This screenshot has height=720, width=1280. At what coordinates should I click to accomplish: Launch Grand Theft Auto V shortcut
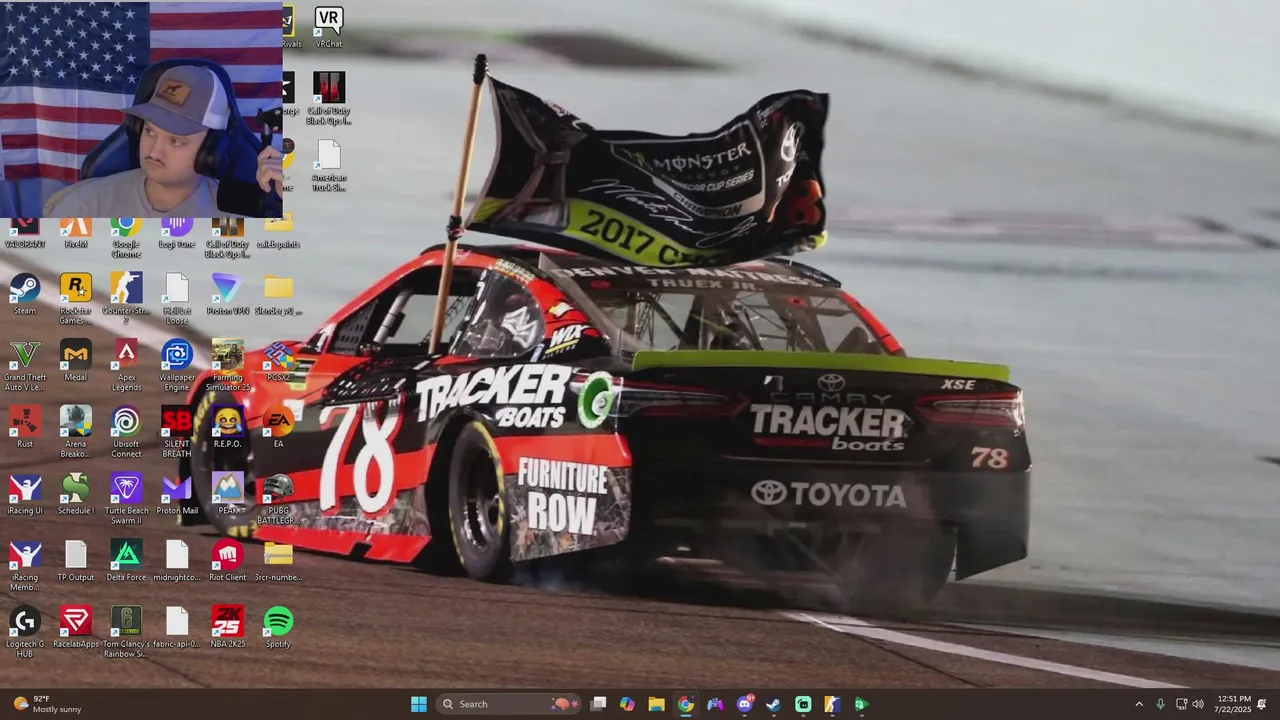[x=25, y=365]
